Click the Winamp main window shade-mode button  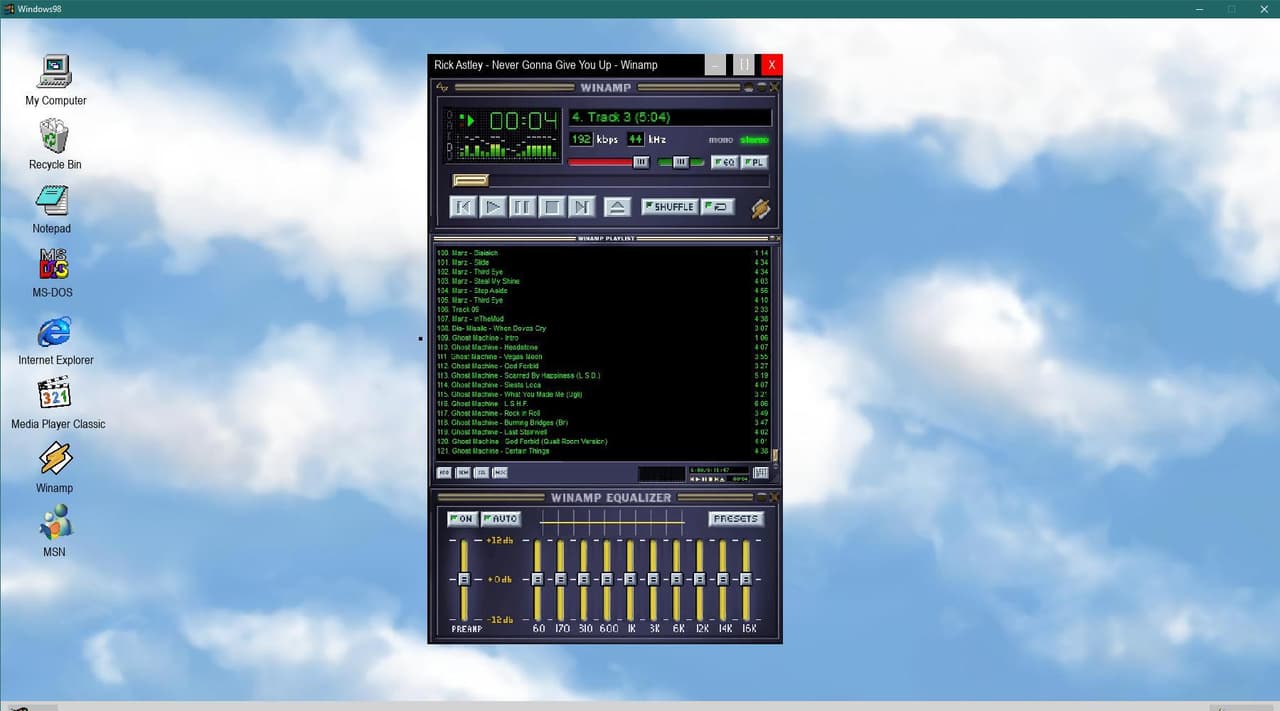pyautogui.click(x=762, y=87)
